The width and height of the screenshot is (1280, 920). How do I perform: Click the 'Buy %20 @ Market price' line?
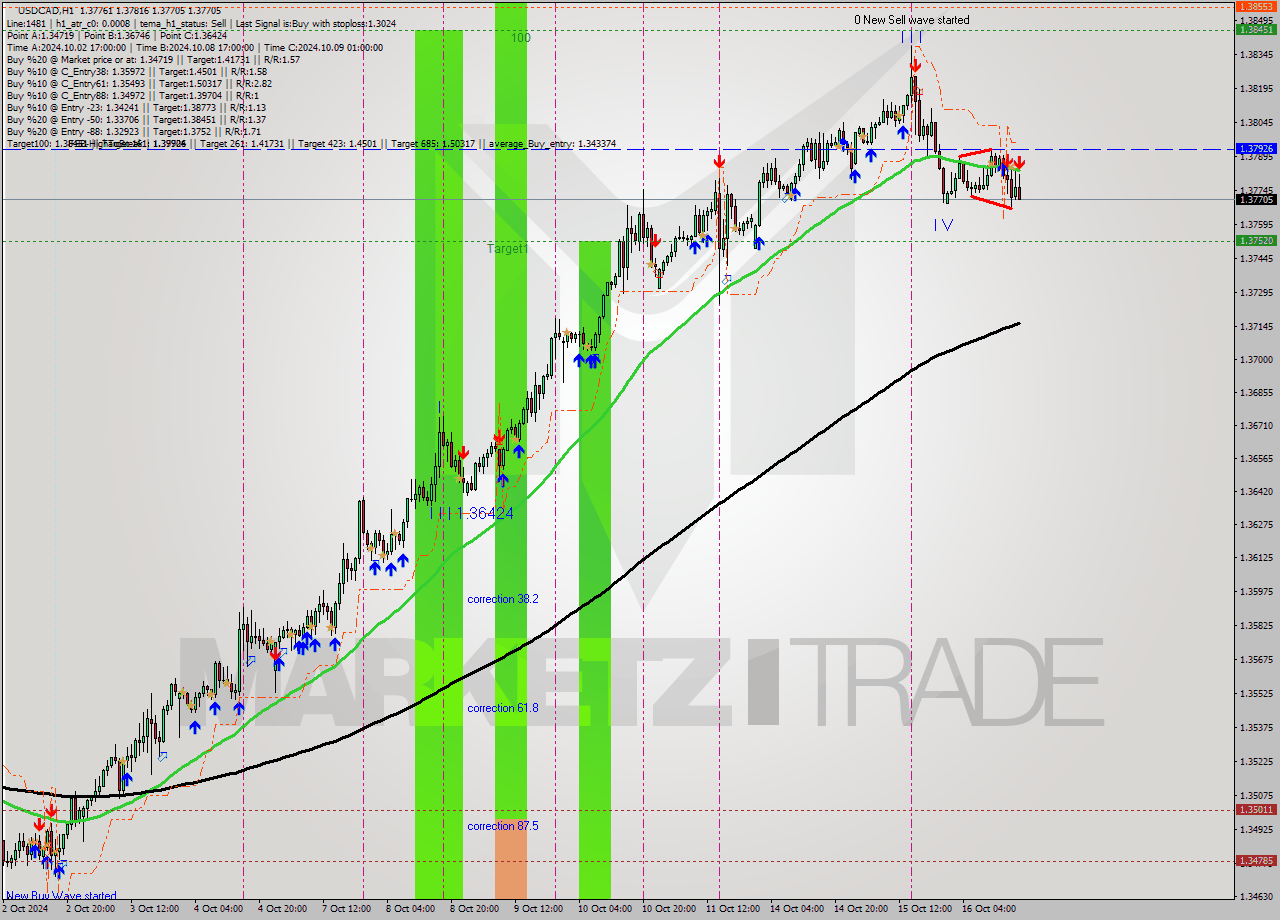(153, 60)
